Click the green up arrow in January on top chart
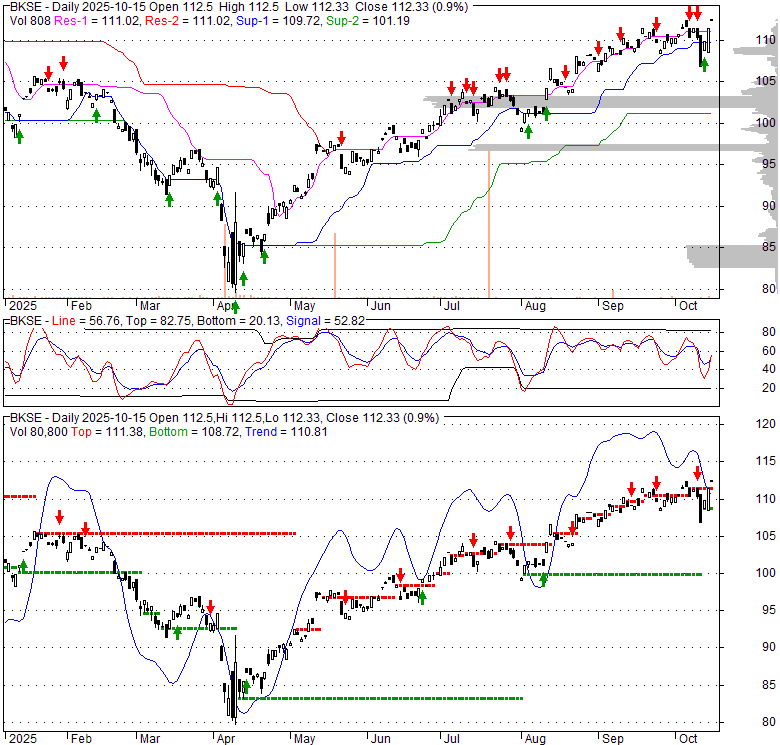The width and height of the screenshot is (780, 745). pyautogui.click(x=19, y=133)
